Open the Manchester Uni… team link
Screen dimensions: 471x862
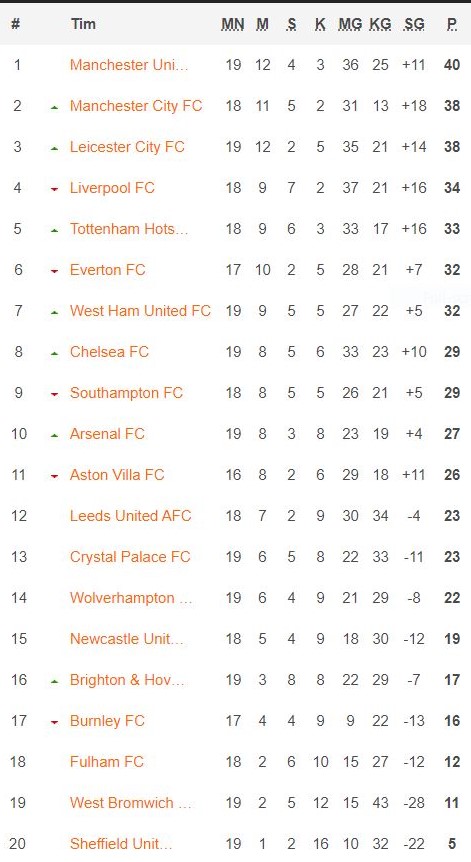coord(129,65)
